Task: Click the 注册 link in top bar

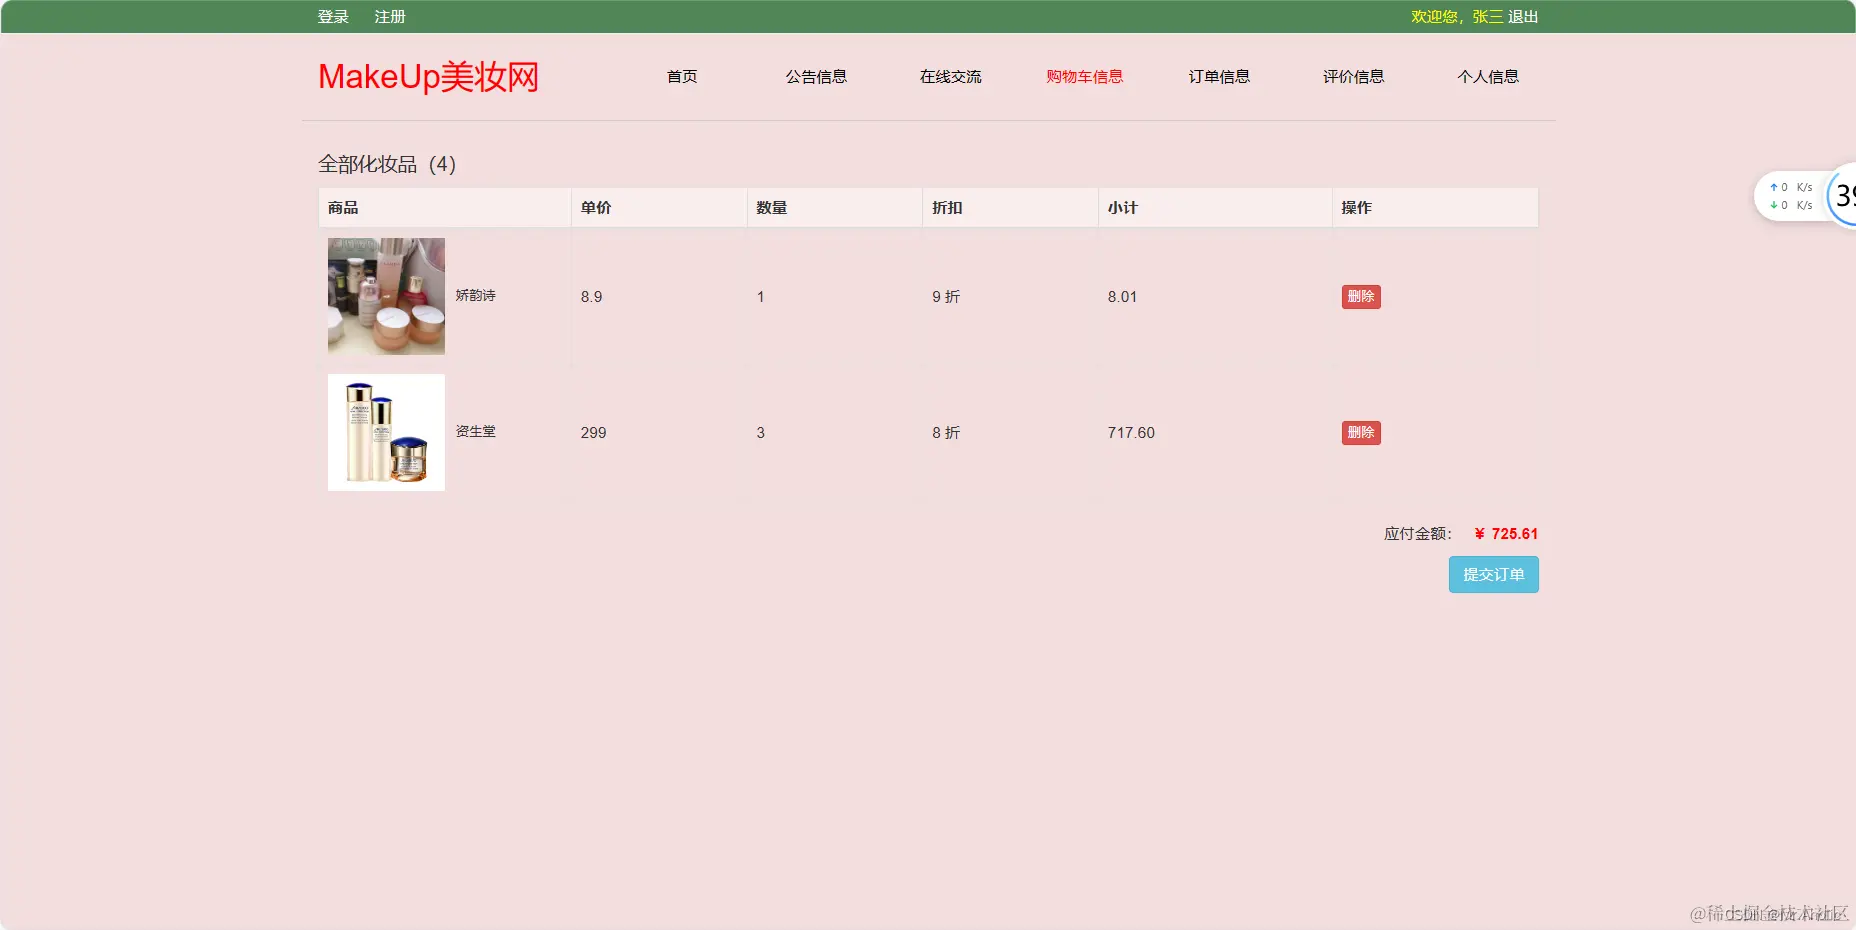Action: (389, 17)
